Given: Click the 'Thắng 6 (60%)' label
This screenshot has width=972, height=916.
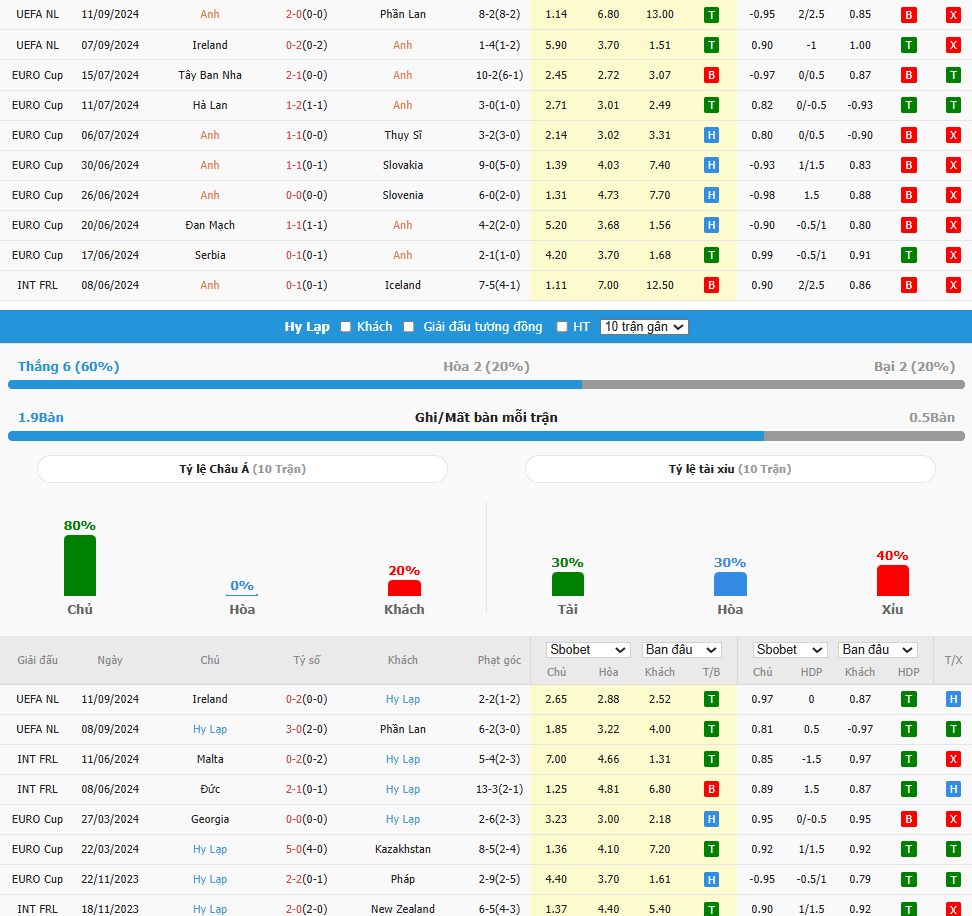Looking at the screenshot, I should (x=69, y=366).
